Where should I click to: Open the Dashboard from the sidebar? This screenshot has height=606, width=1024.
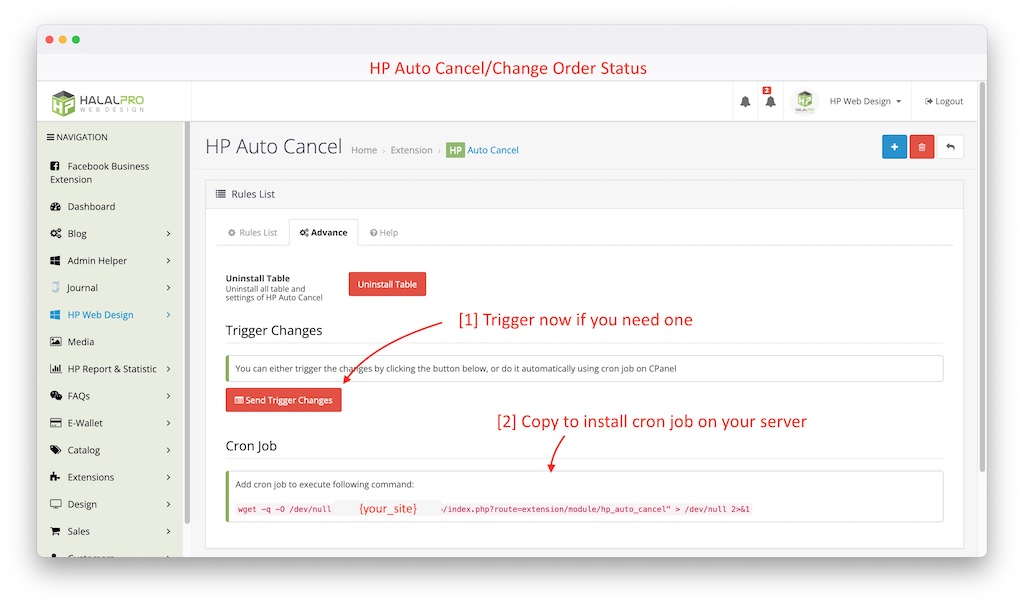95,206
